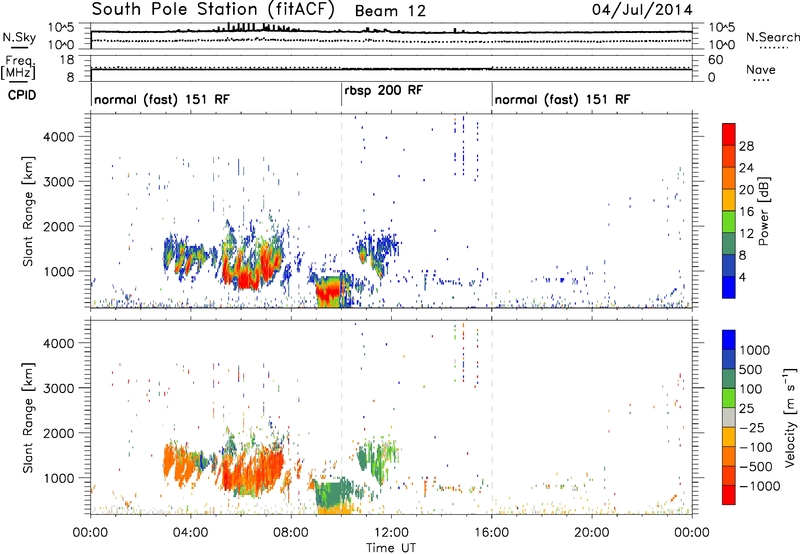Image resolution: width=800 pixels, height=554 pixels.
Task: Click the N.Sky axis label
Action: tap(19, 38)
